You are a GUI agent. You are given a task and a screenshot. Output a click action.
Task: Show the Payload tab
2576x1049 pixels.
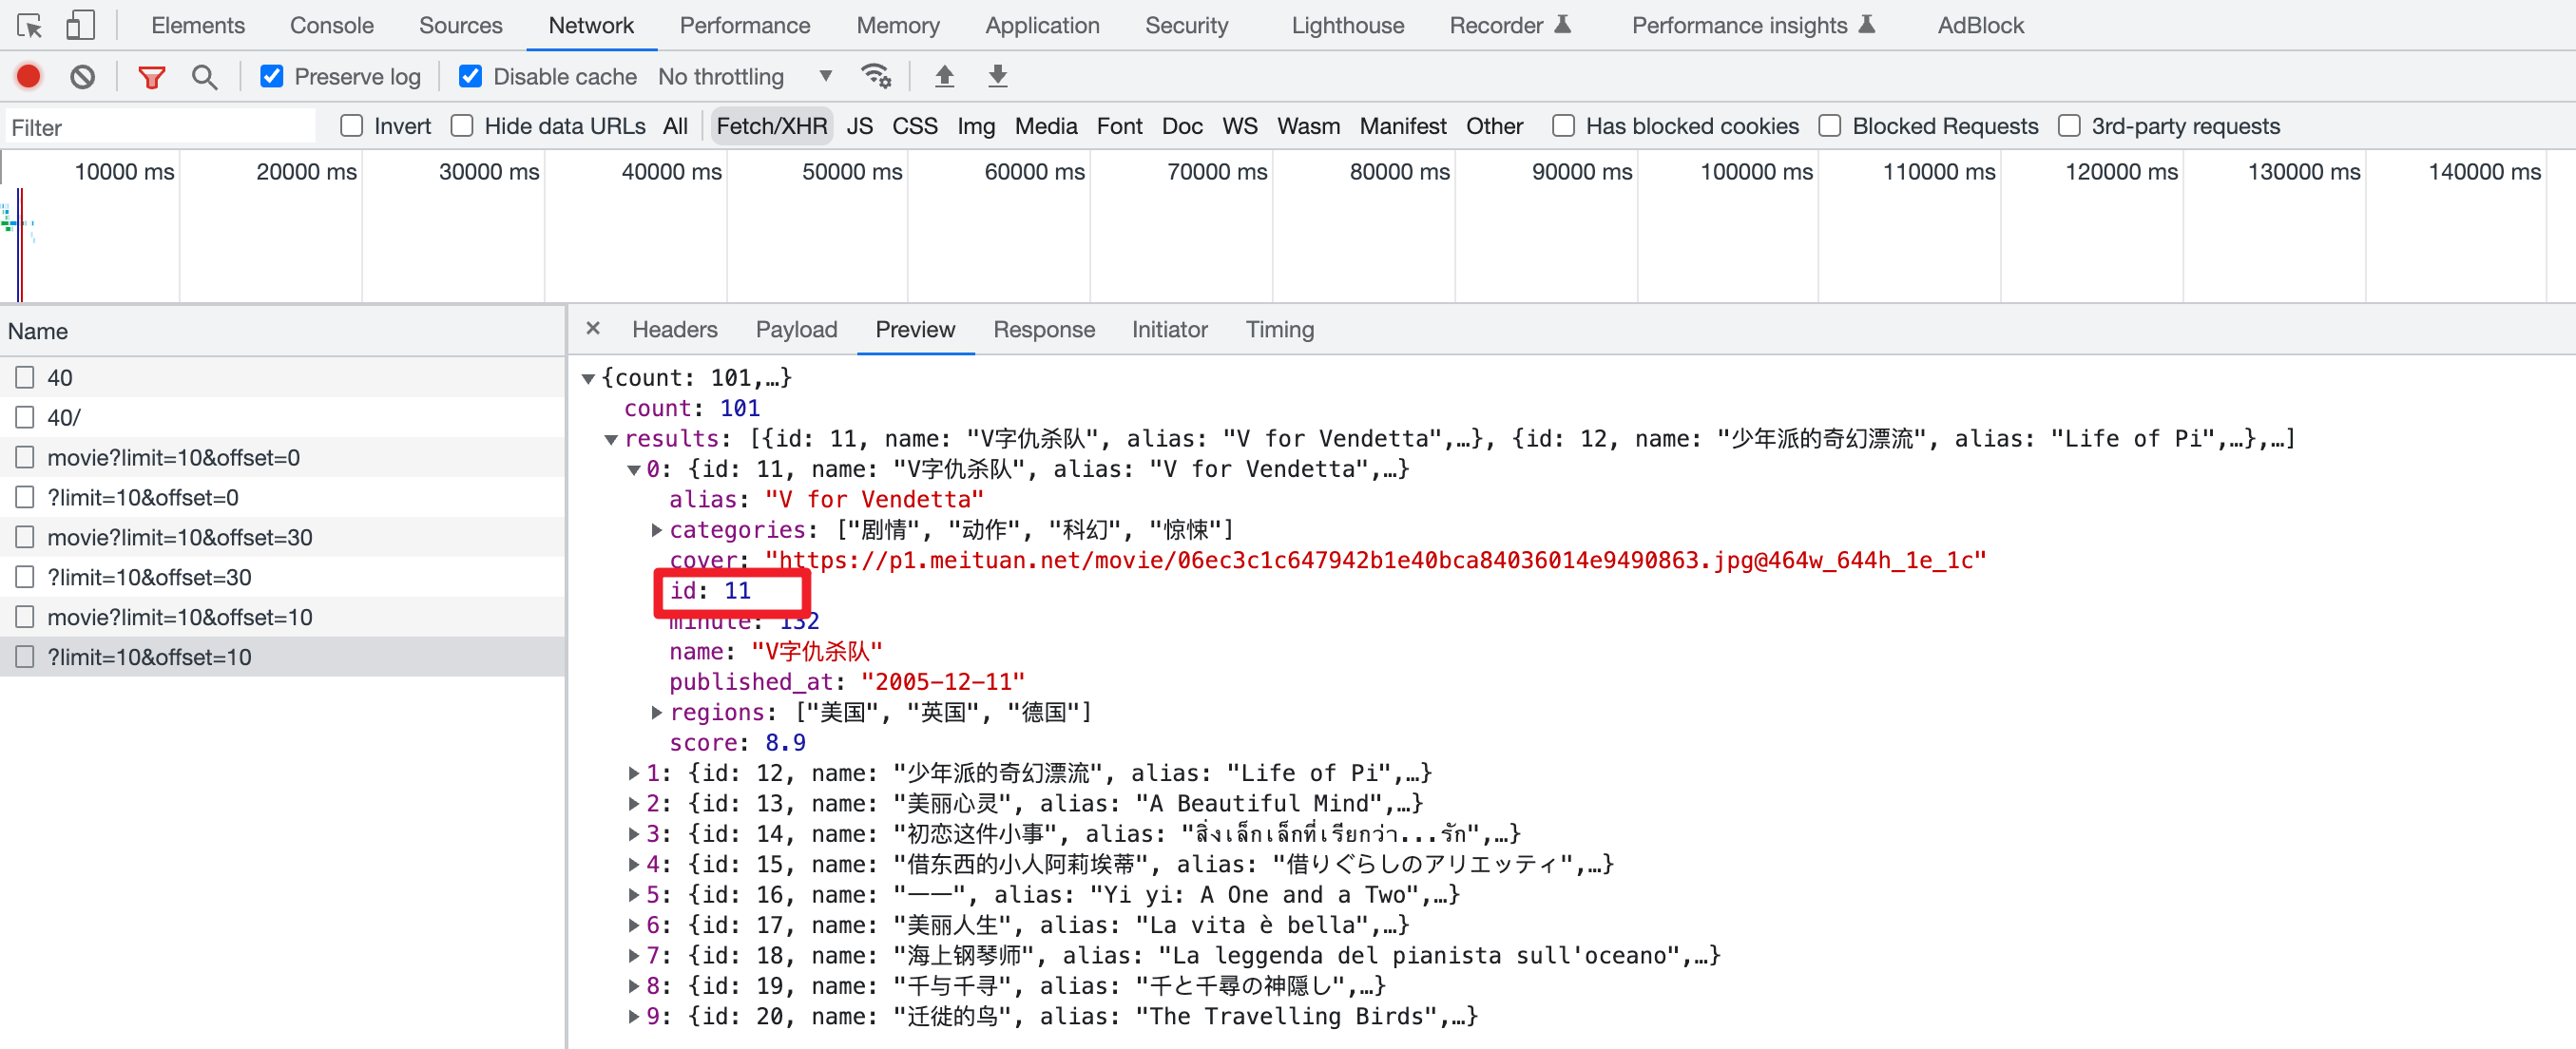(x=797, y=329)
